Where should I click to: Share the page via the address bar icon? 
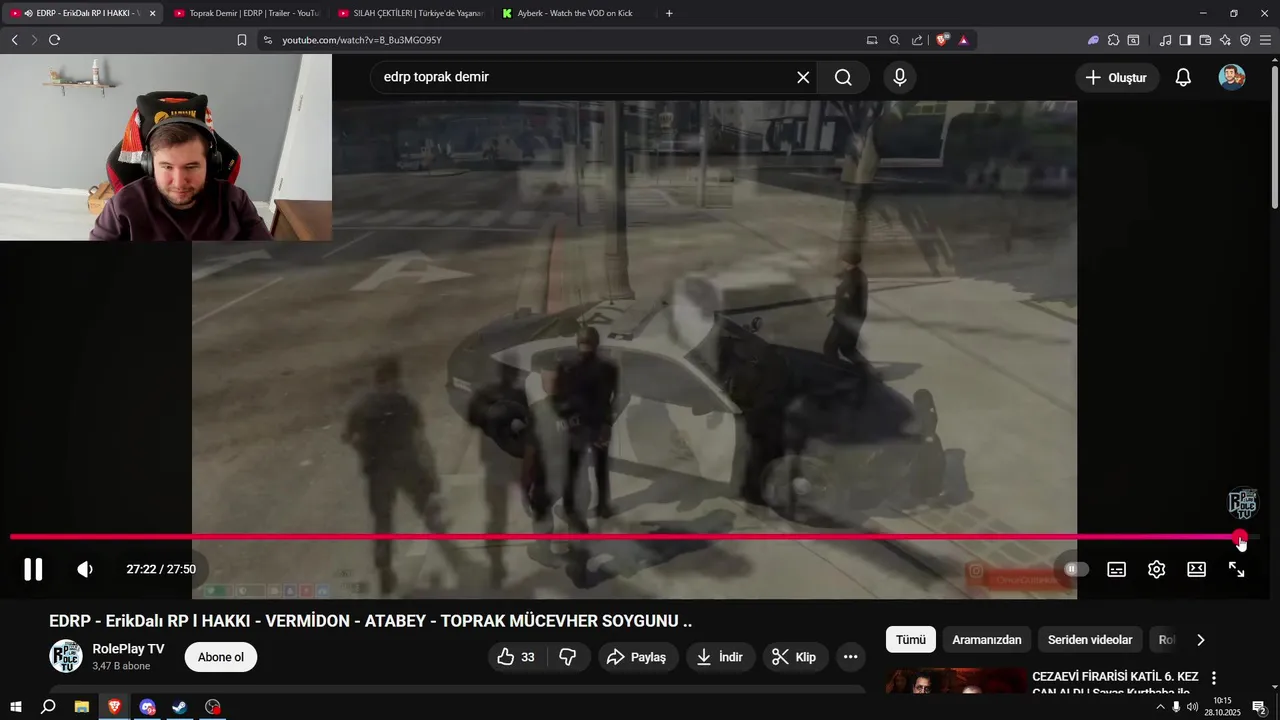point(917,40)
